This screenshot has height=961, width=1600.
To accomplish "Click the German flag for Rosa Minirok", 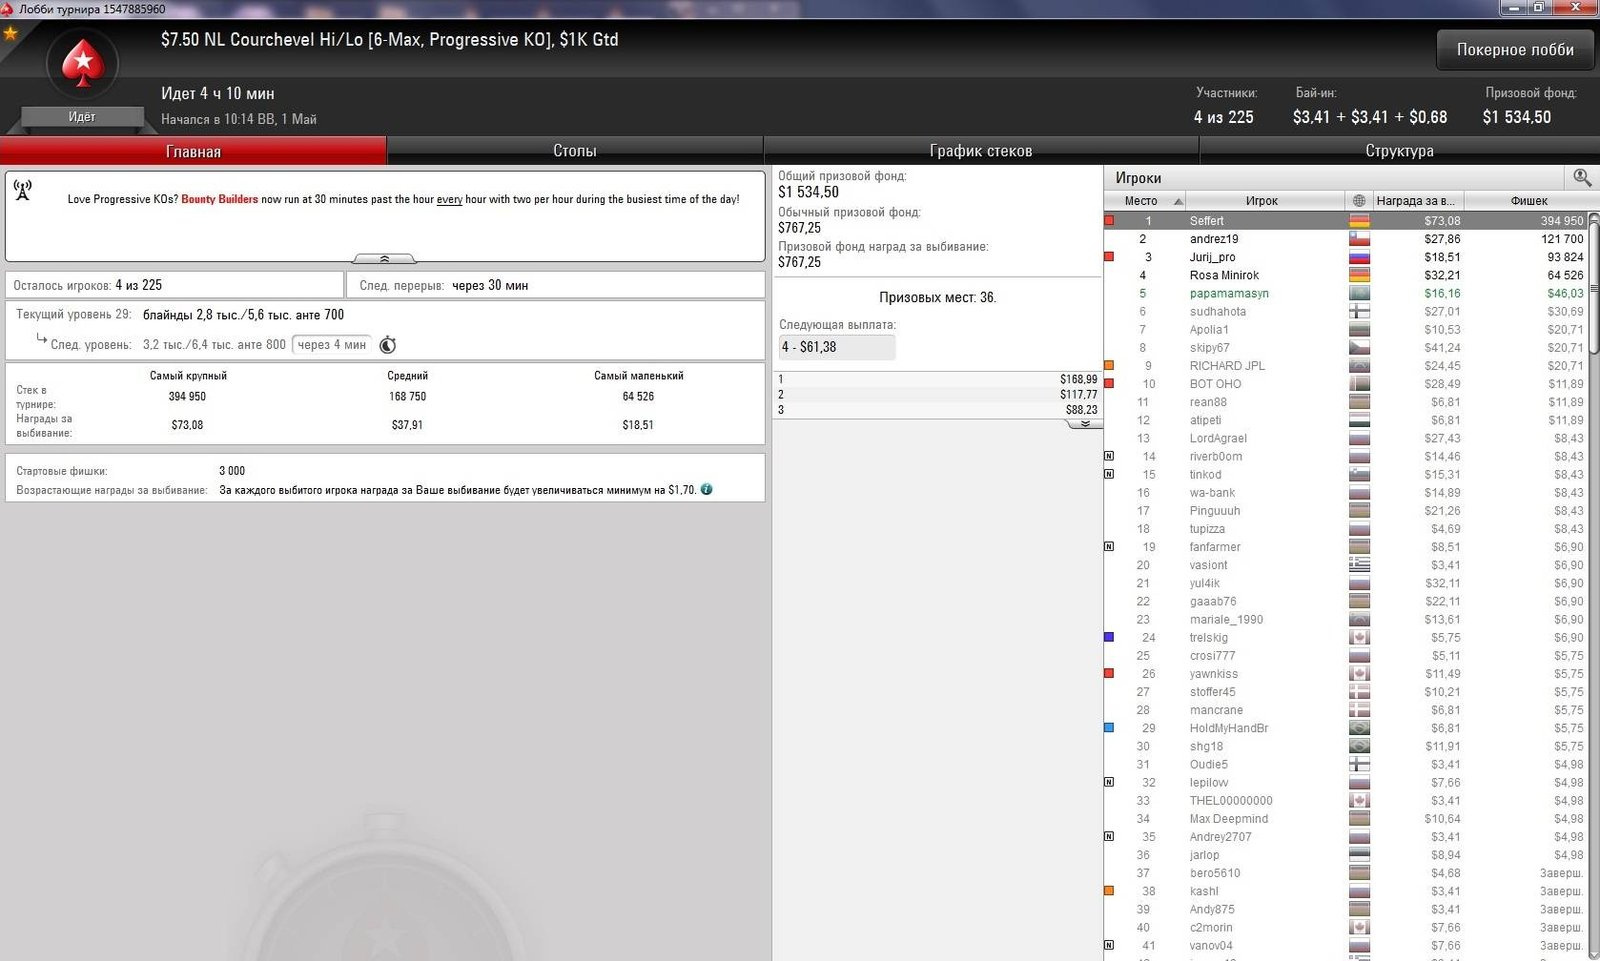I will (x=1359, y=275).
